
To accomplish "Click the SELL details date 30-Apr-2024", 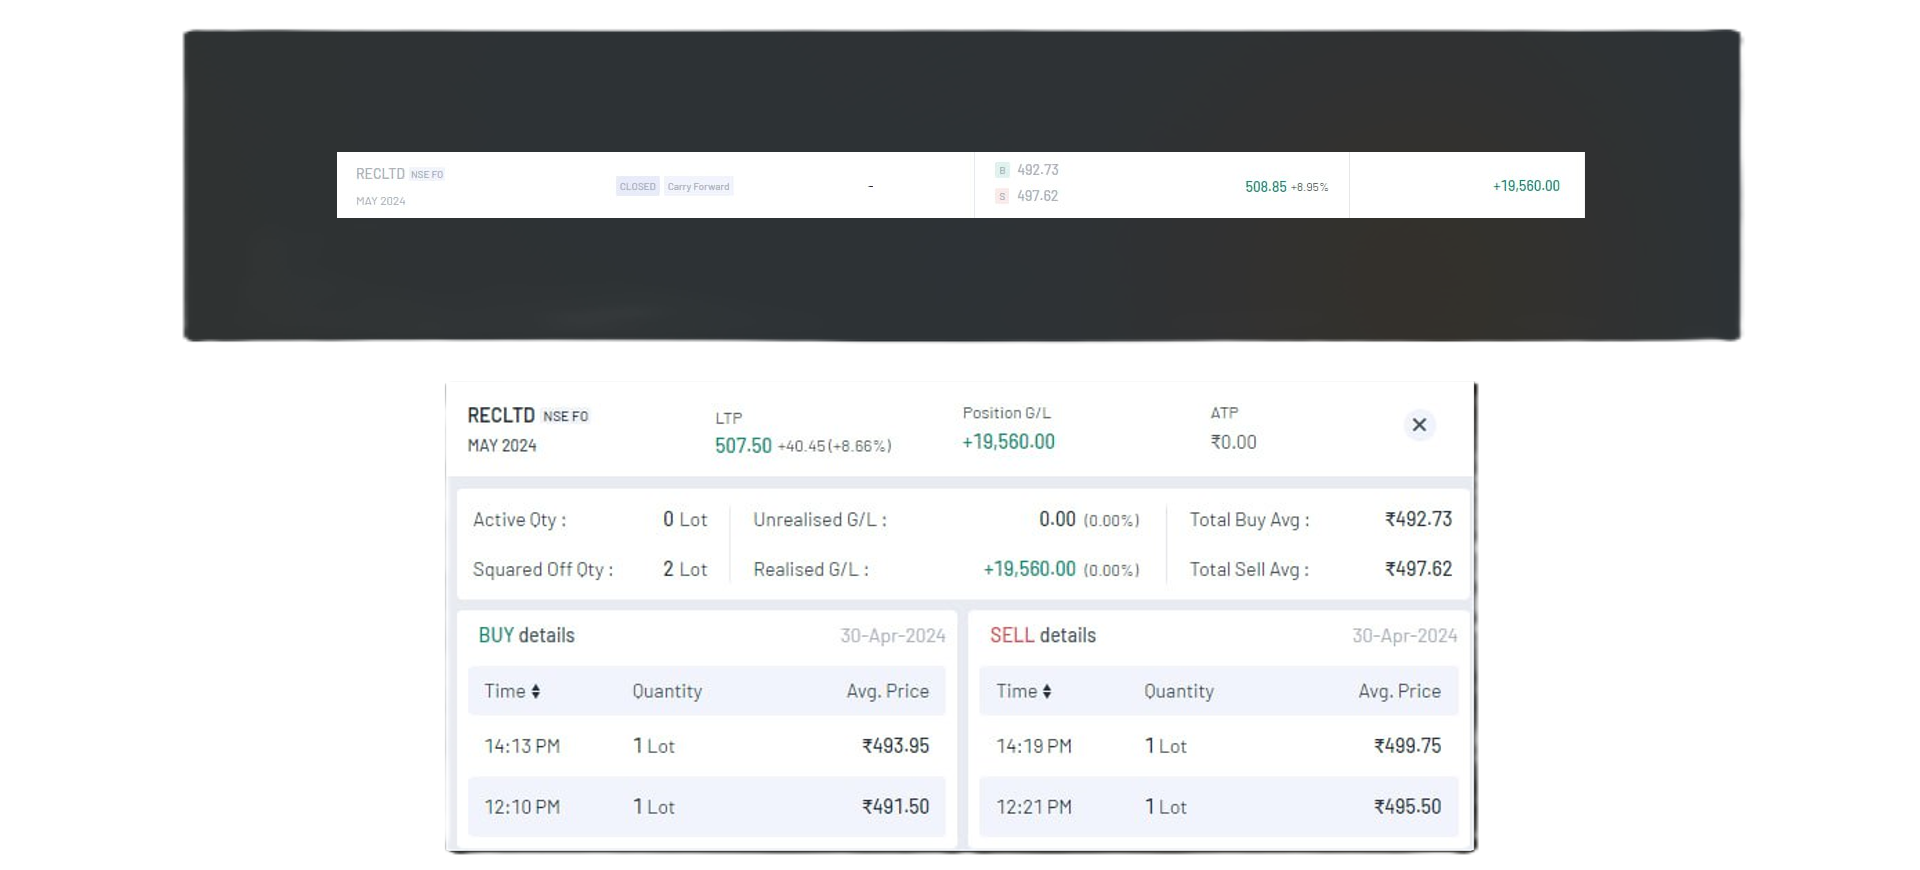I will tap(1405, 635).
